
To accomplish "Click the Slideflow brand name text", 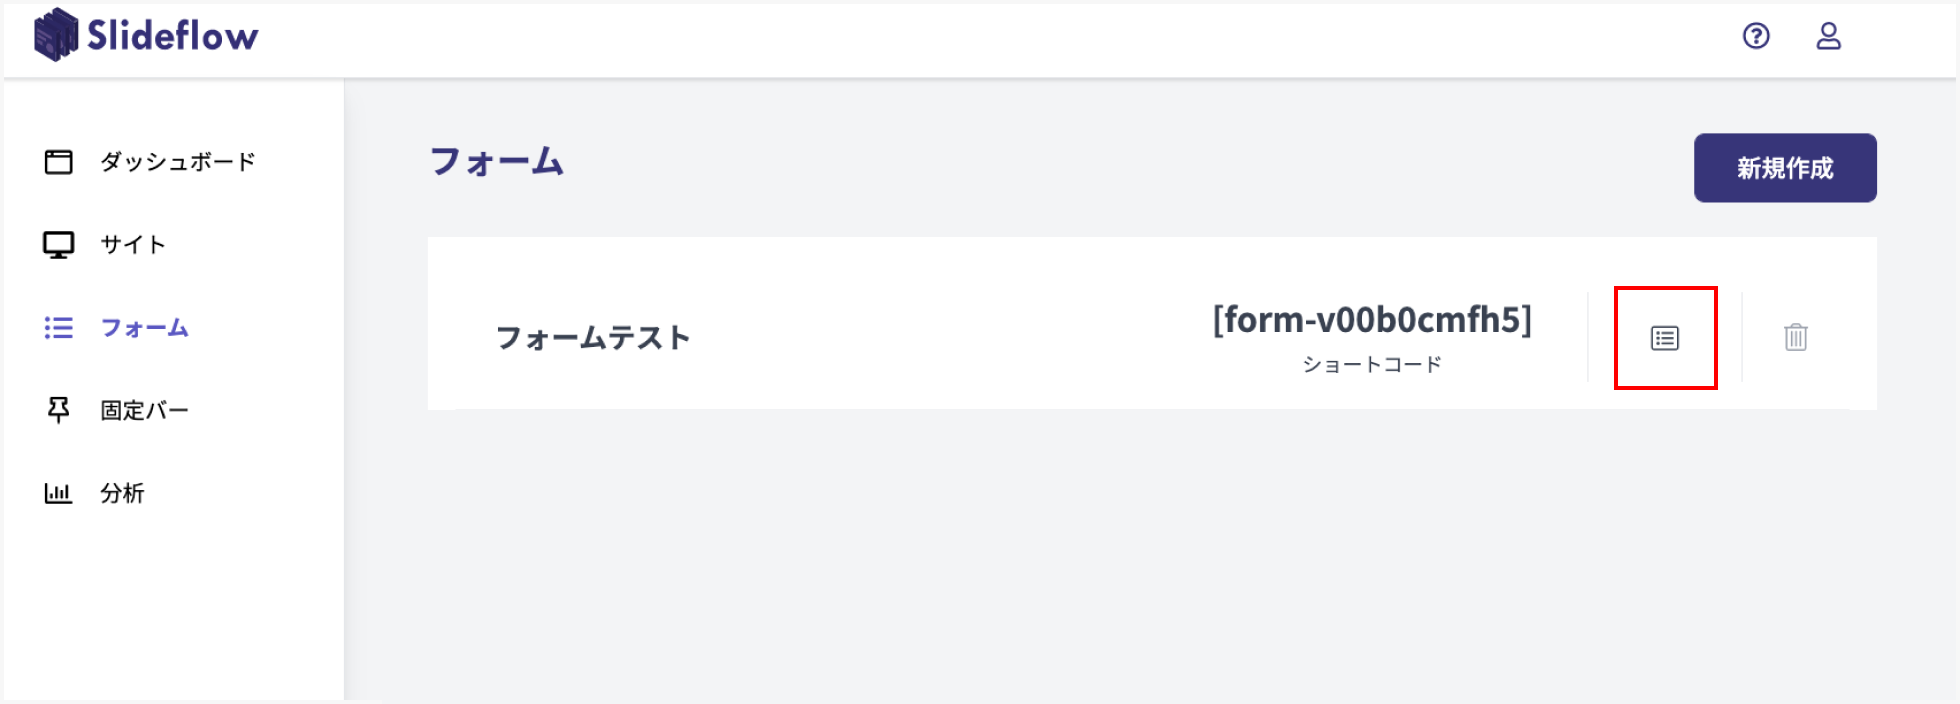I will (172, 36).
